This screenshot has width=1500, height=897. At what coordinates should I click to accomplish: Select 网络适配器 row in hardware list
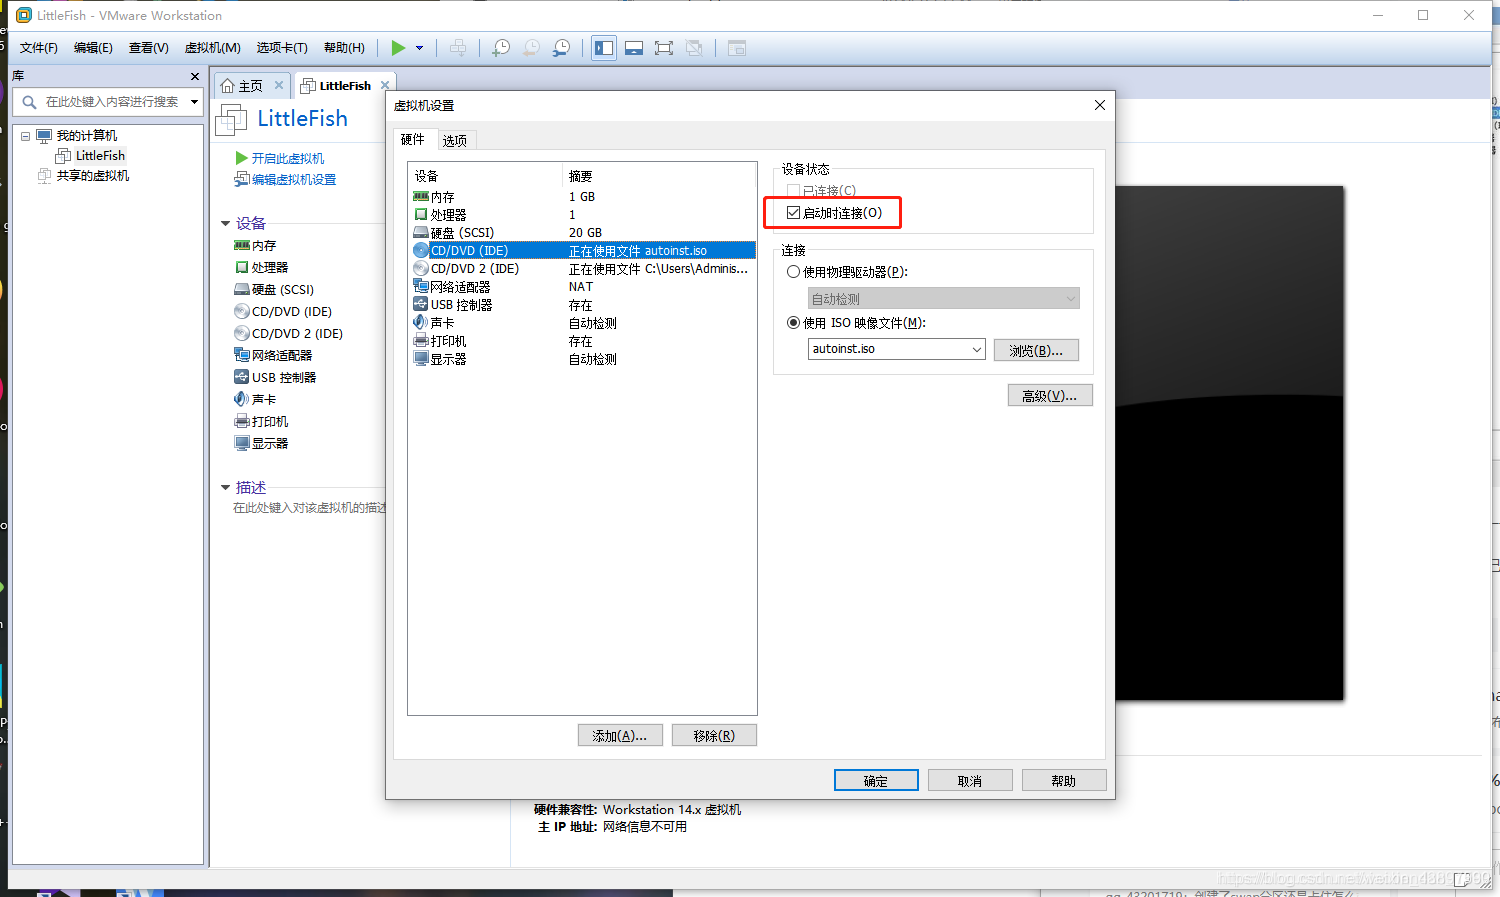click(582, 287)
